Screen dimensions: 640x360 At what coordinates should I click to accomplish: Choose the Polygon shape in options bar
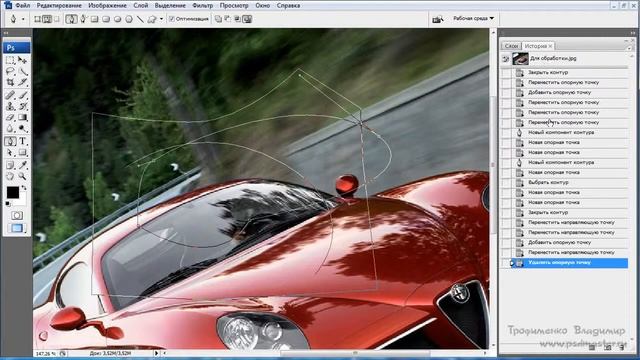point(129,19)
